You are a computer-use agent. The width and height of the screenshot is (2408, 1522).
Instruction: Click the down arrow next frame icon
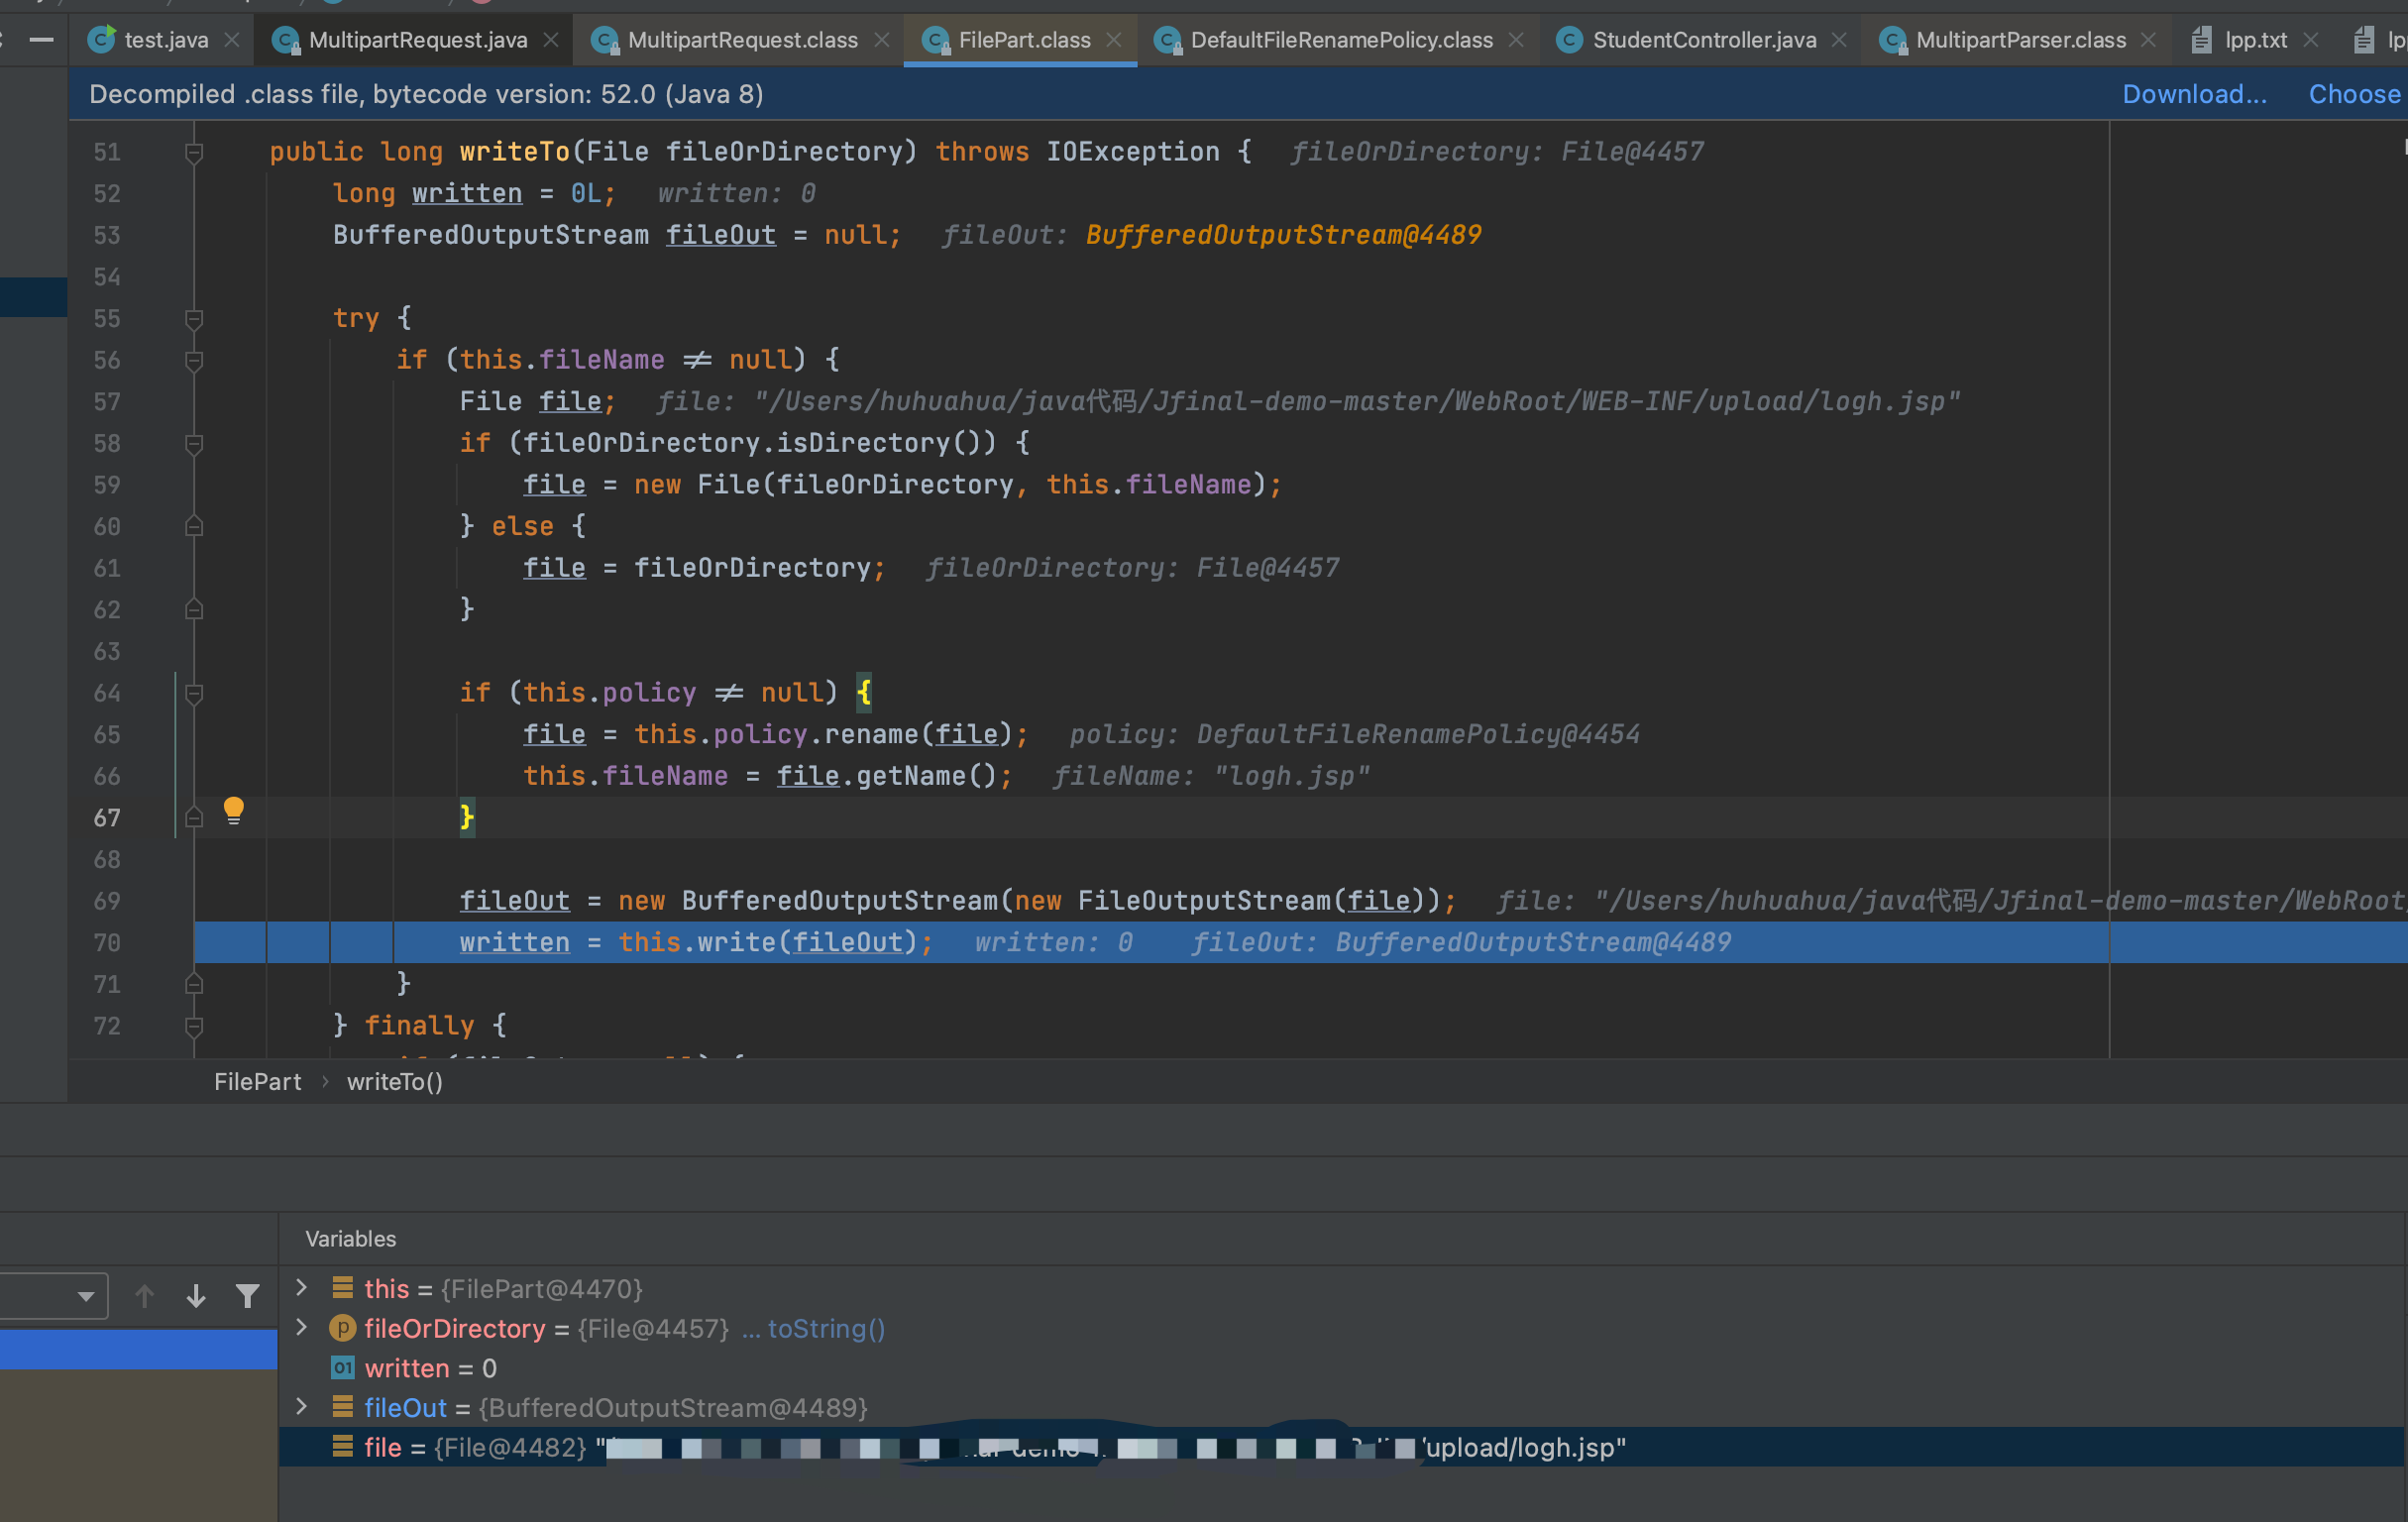click(x=196, y=1296)
